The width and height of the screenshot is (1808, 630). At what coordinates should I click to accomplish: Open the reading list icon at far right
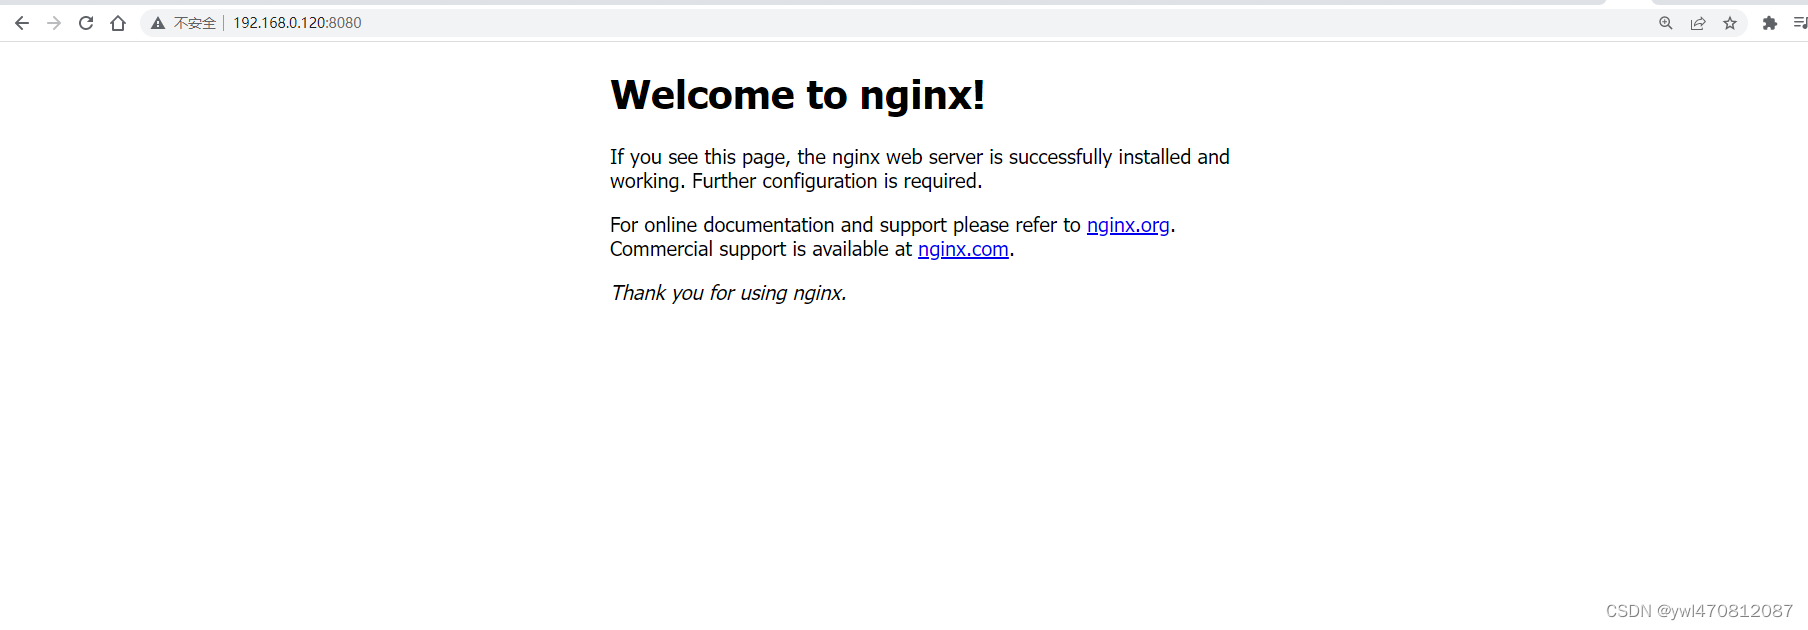coord(1800,23)
